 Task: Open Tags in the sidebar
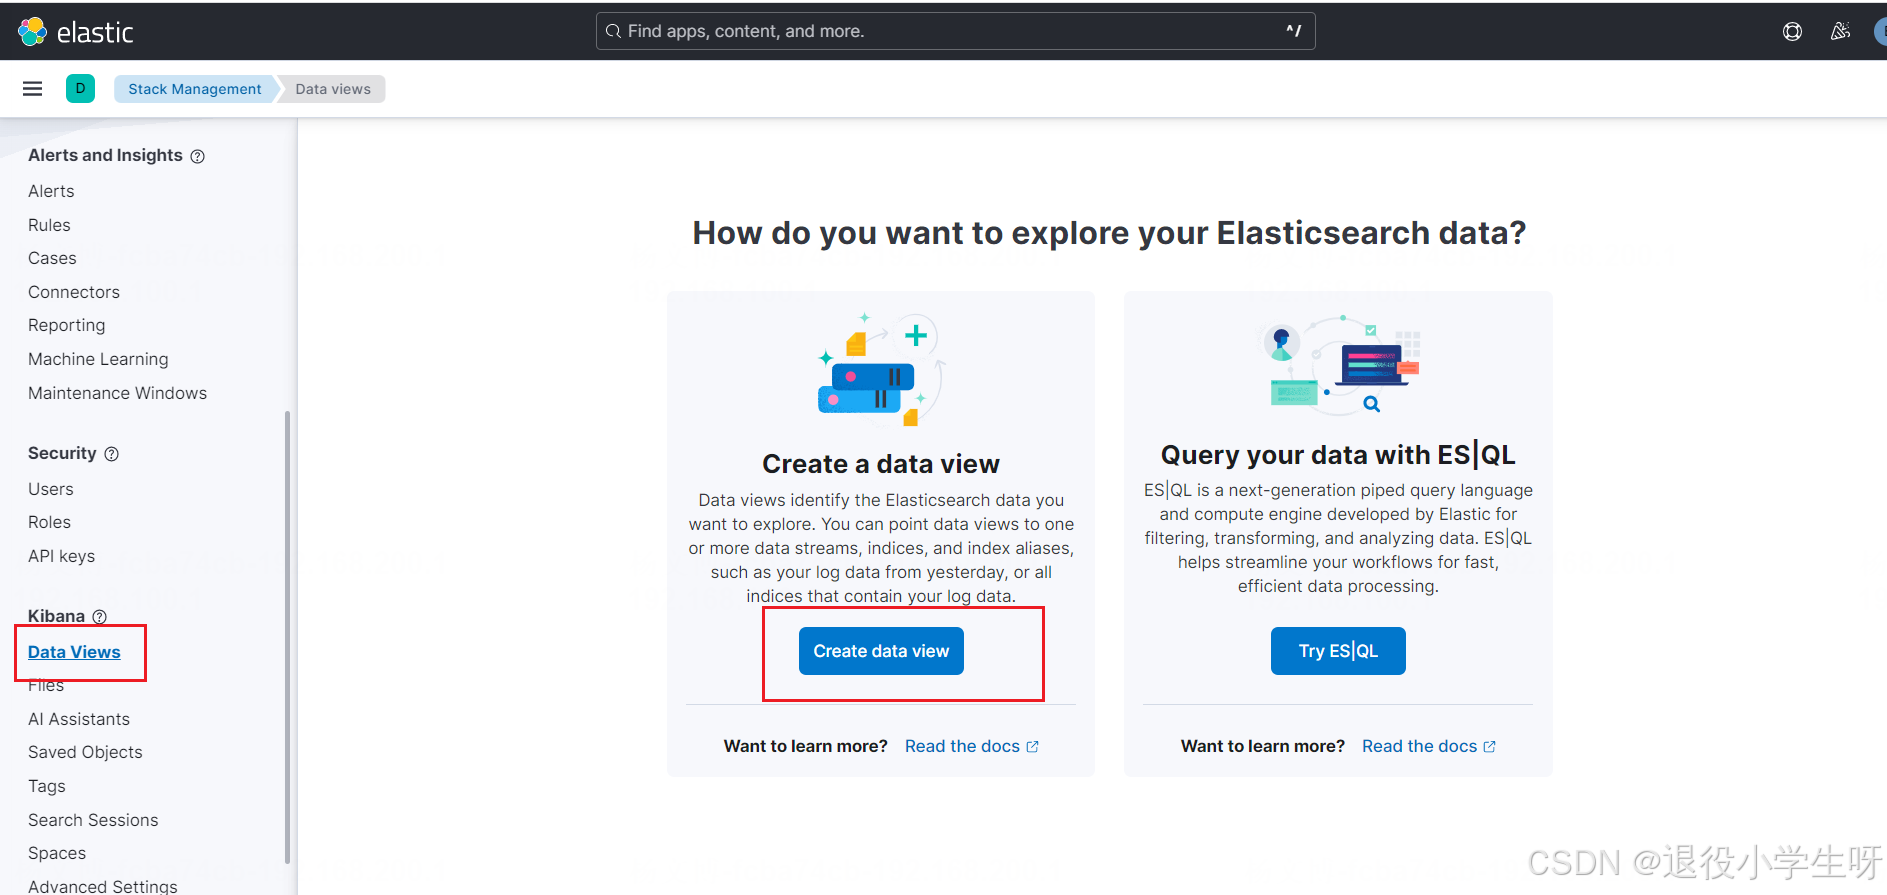tap(47, 786)
